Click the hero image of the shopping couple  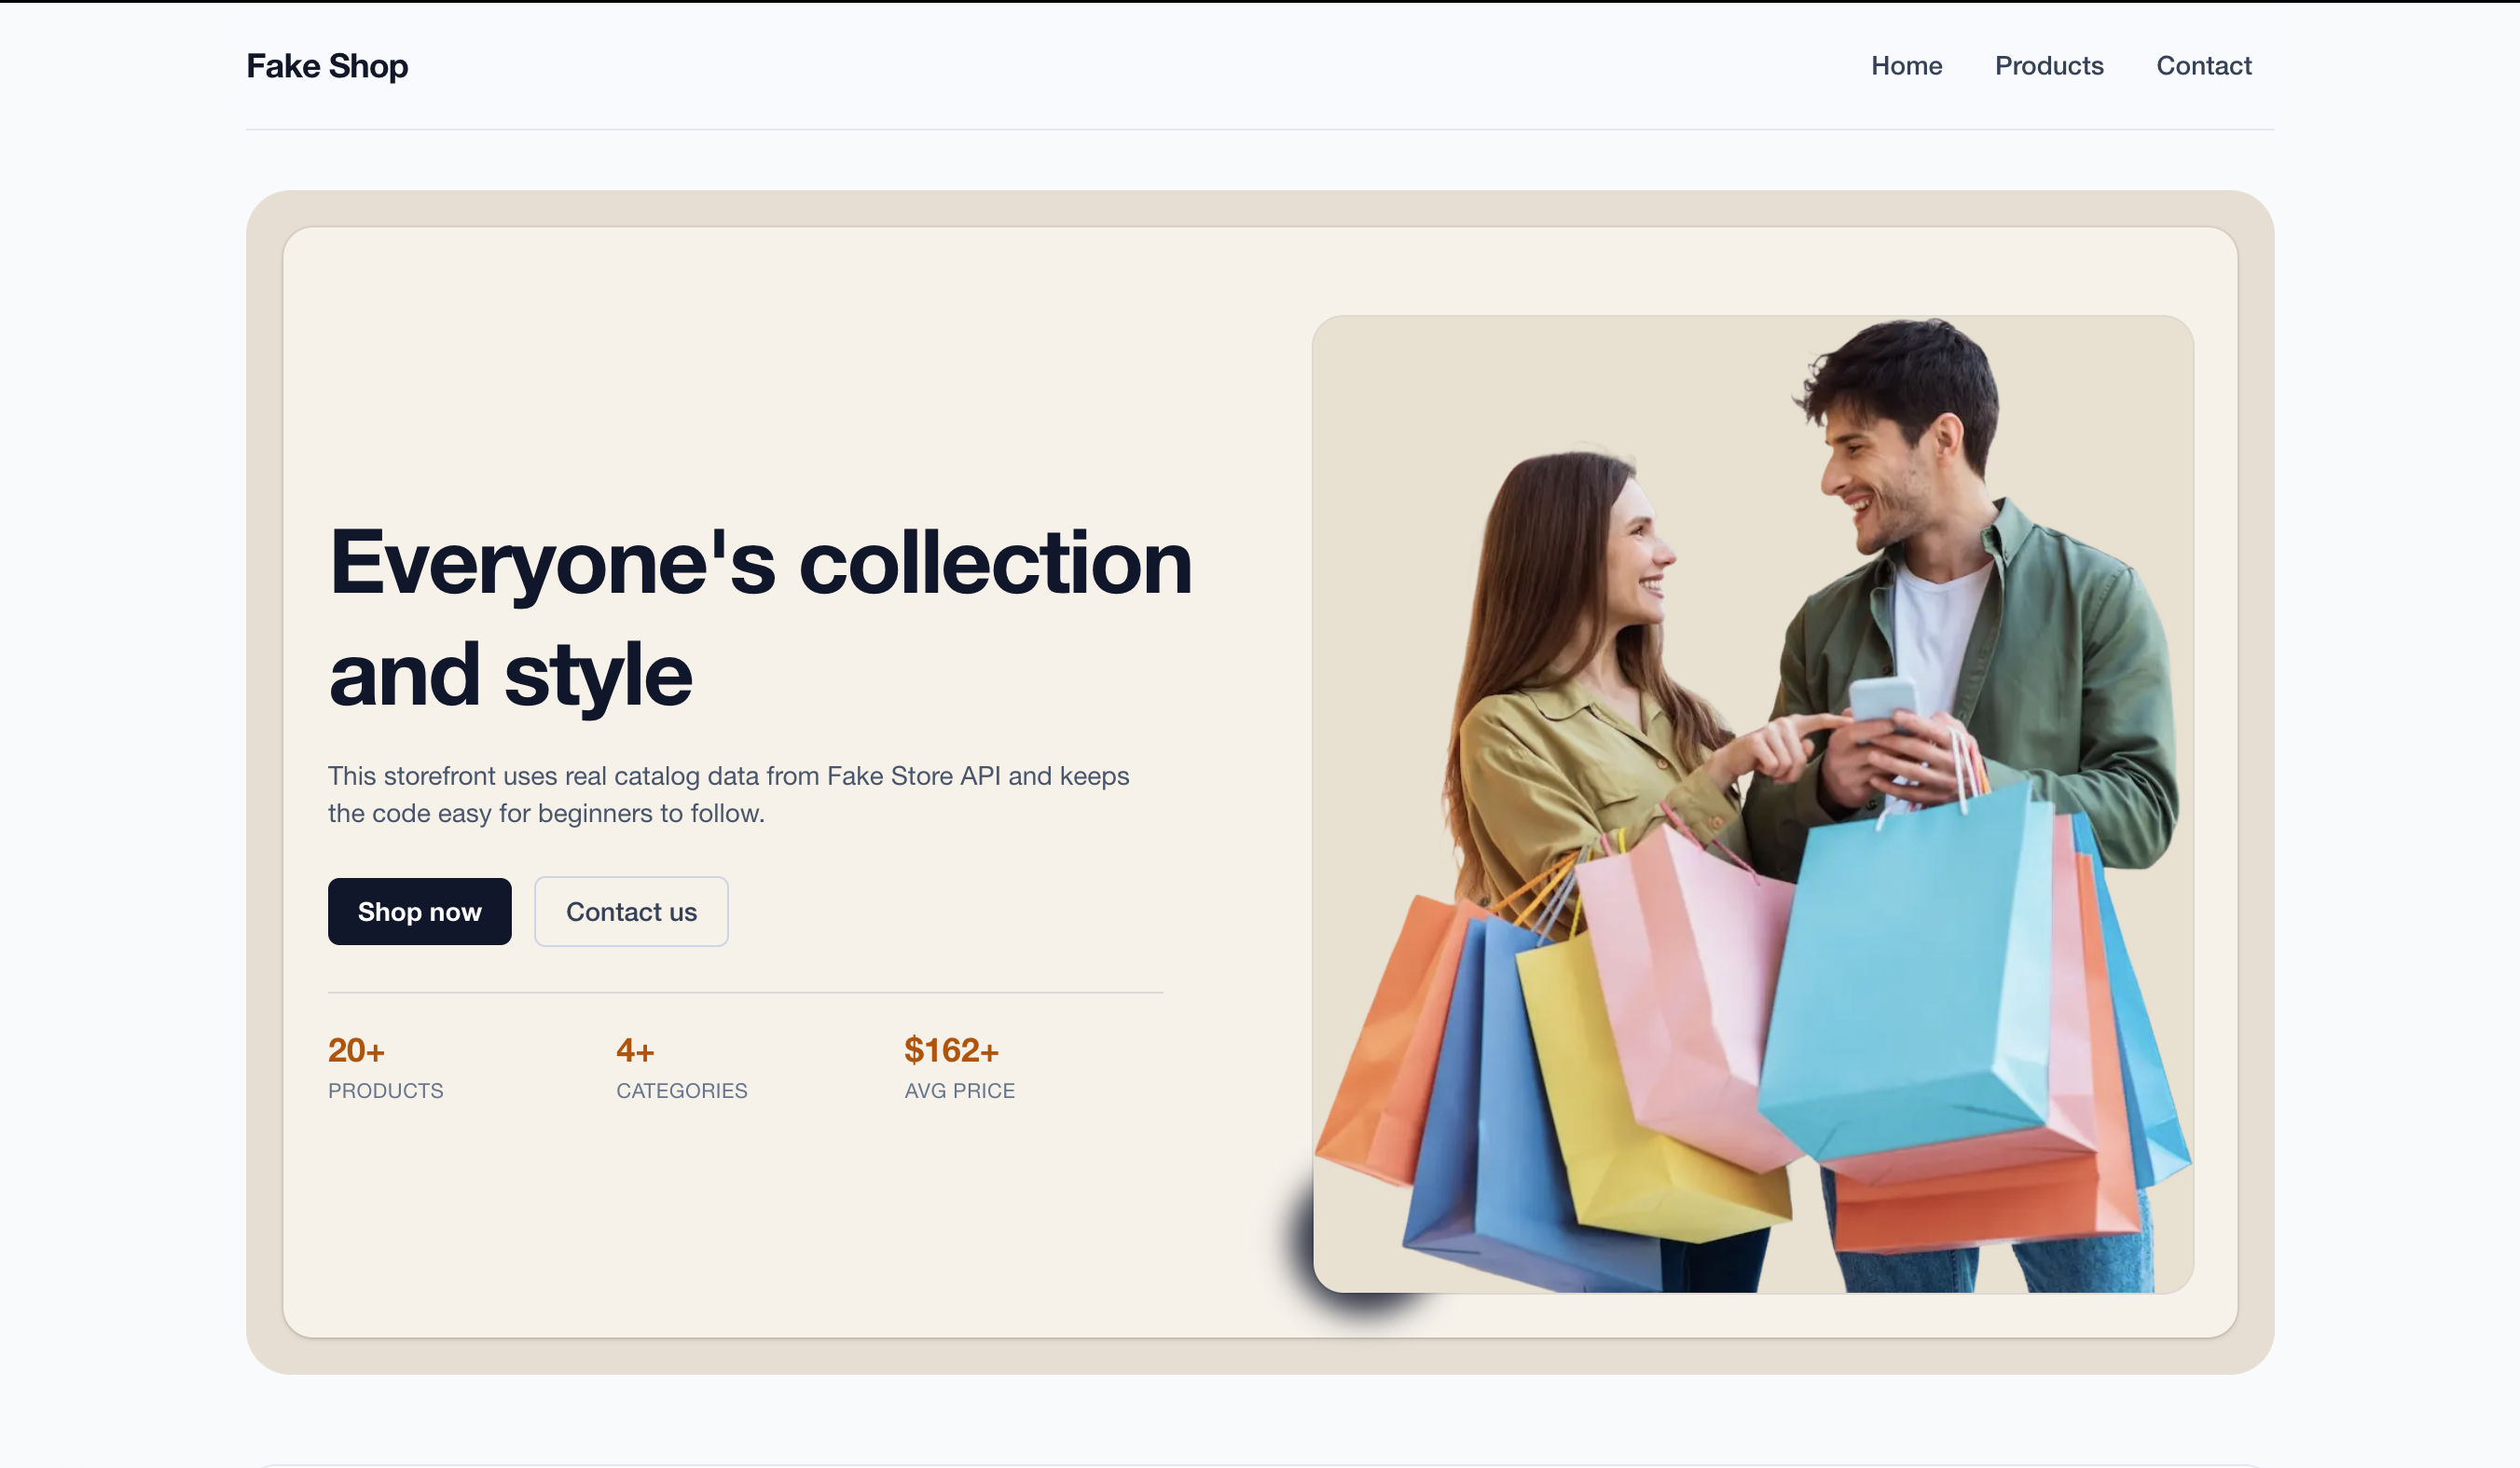(x=1753, y=804)
